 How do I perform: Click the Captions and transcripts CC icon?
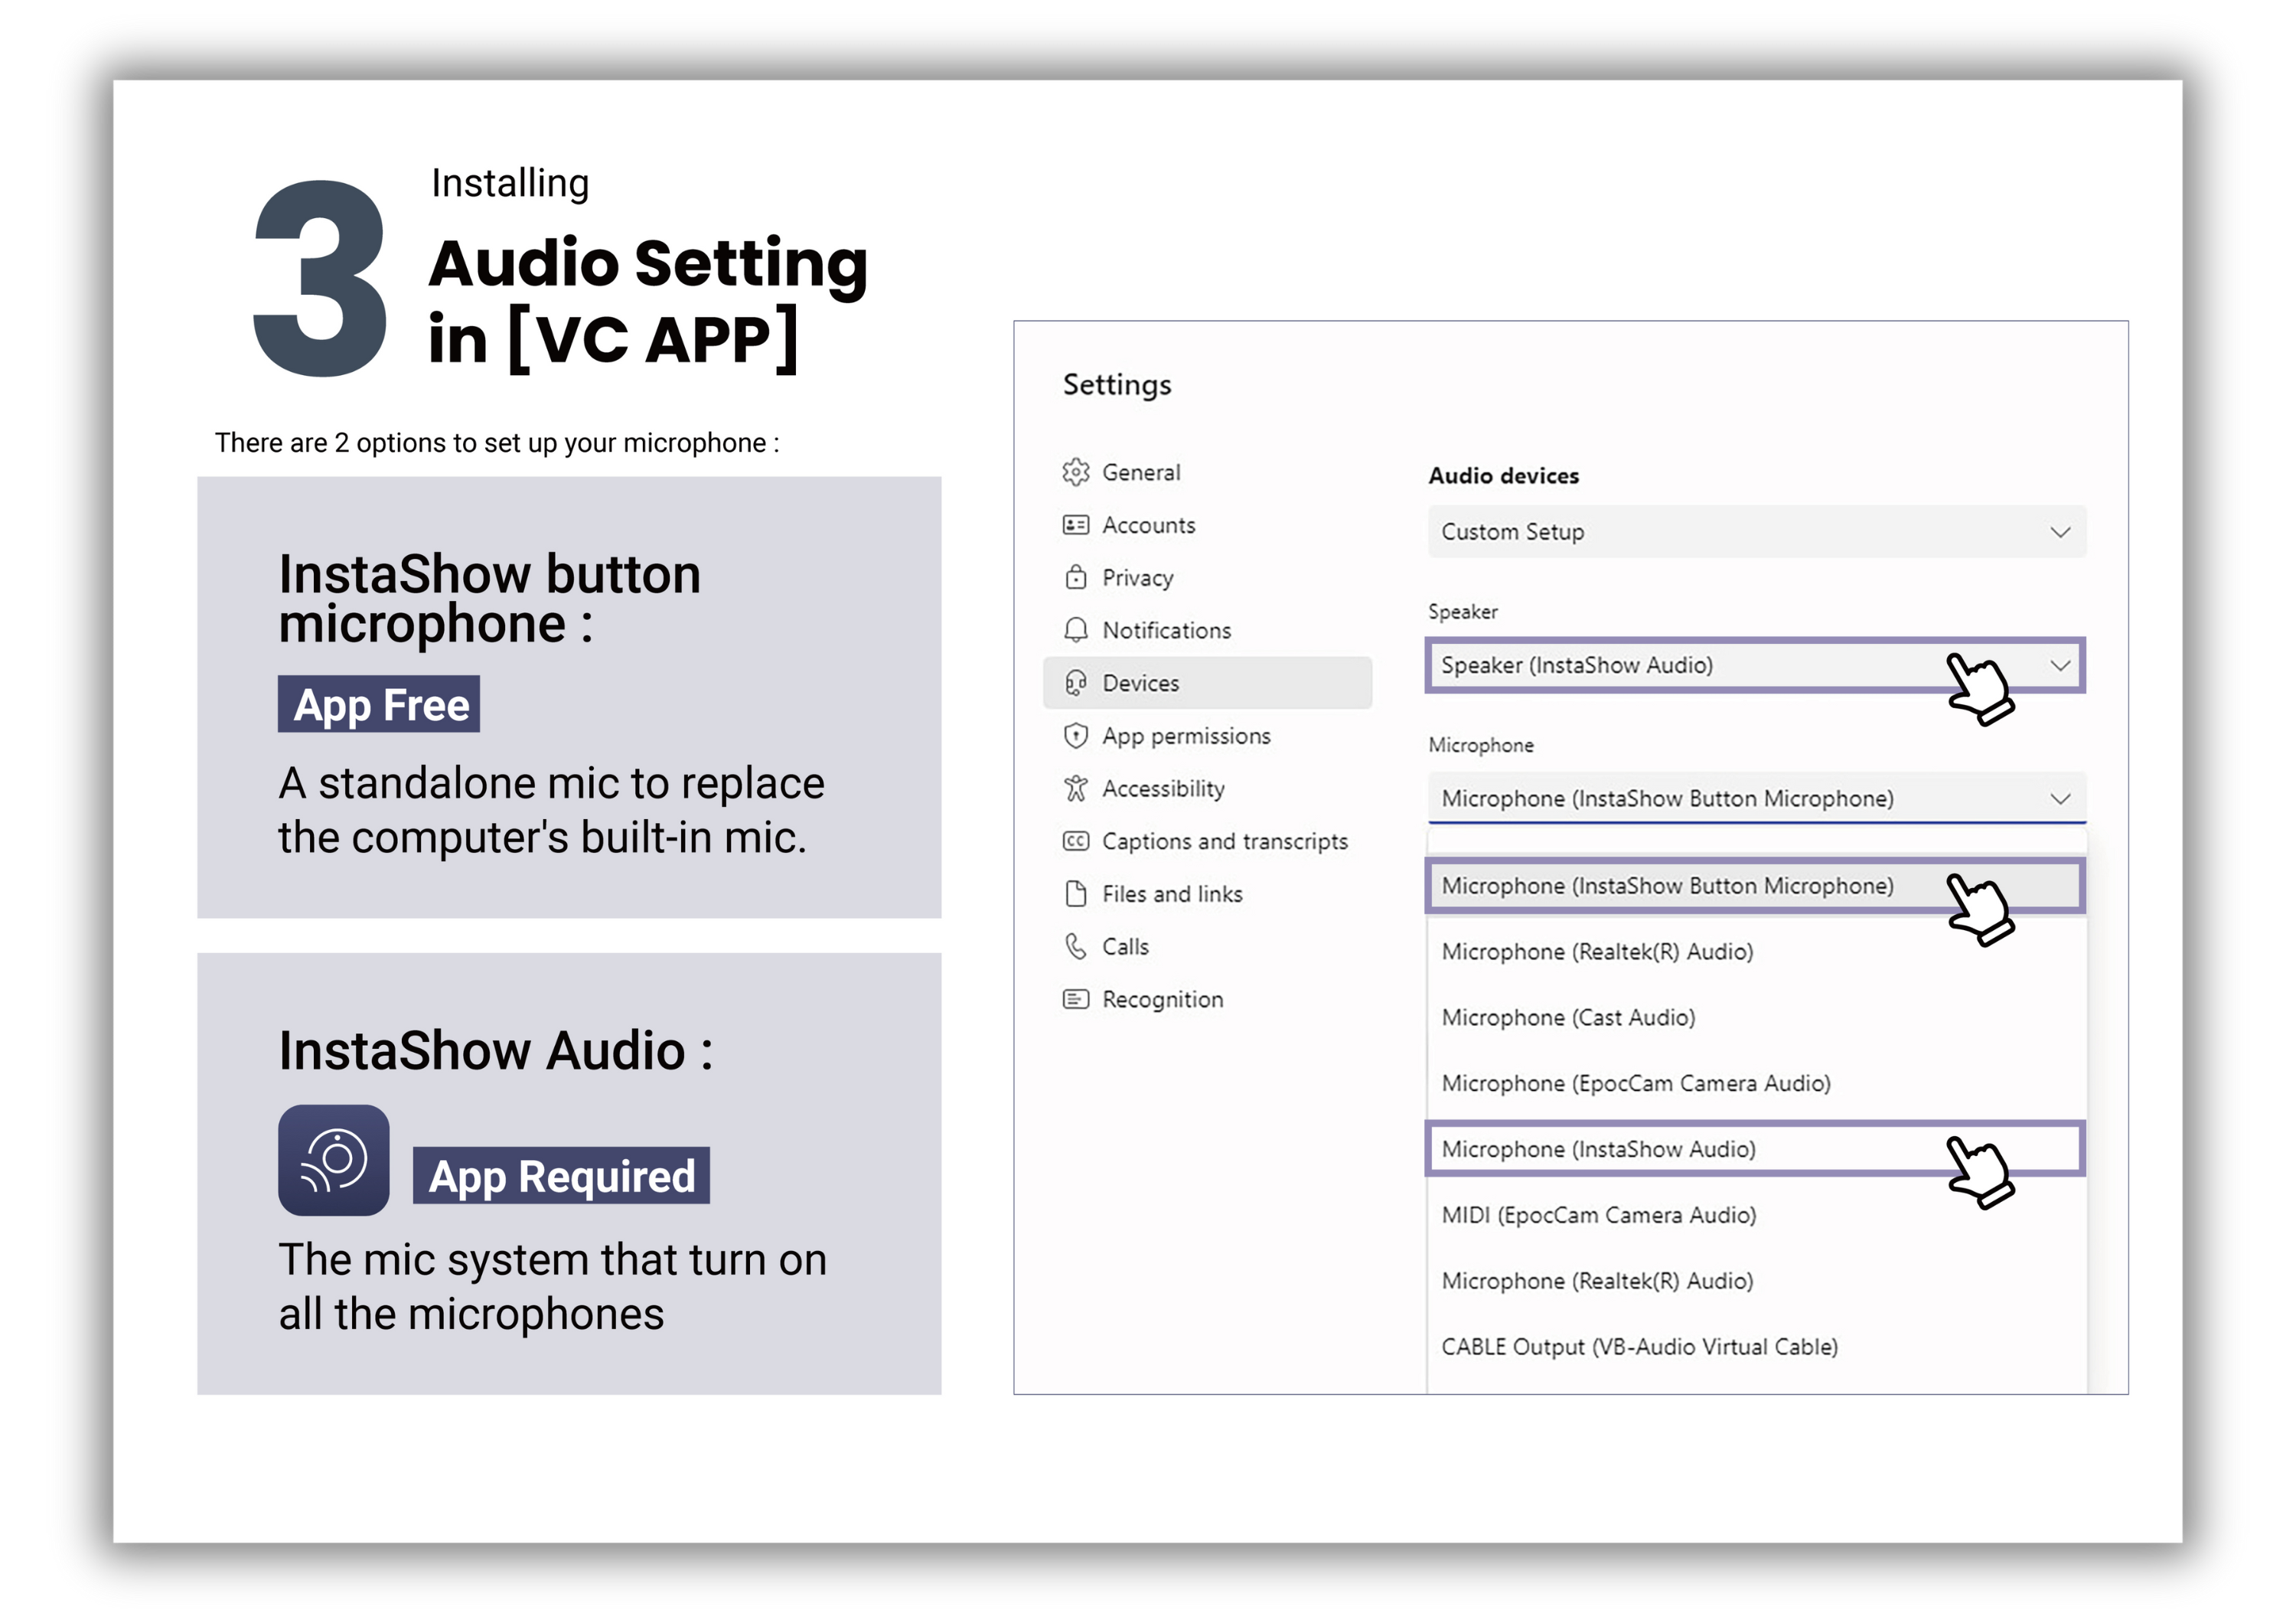click(1075, 841)
